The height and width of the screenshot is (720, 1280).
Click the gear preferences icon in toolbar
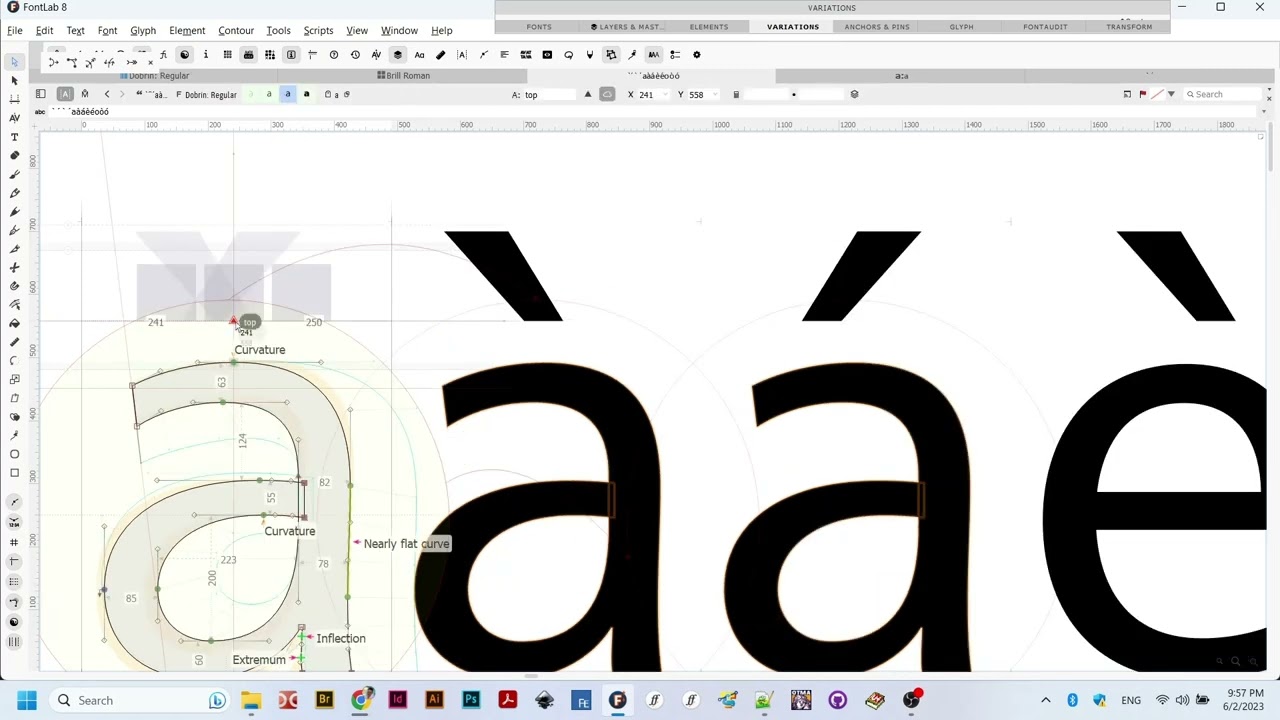[x=697, y=55]
